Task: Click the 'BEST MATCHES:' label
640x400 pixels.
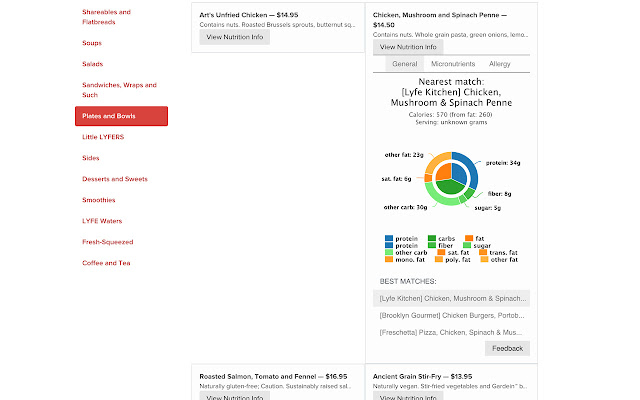Action: click(408, 281)
